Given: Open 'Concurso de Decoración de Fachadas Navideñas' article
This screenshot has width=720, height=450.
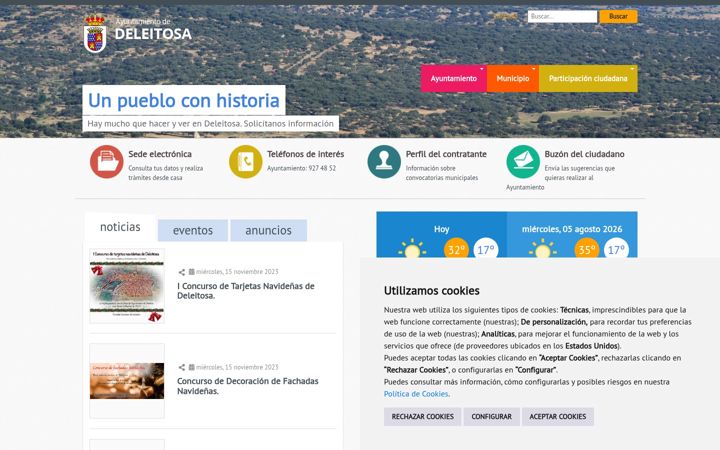Looking at the screenshot, I should click(248, 386).
